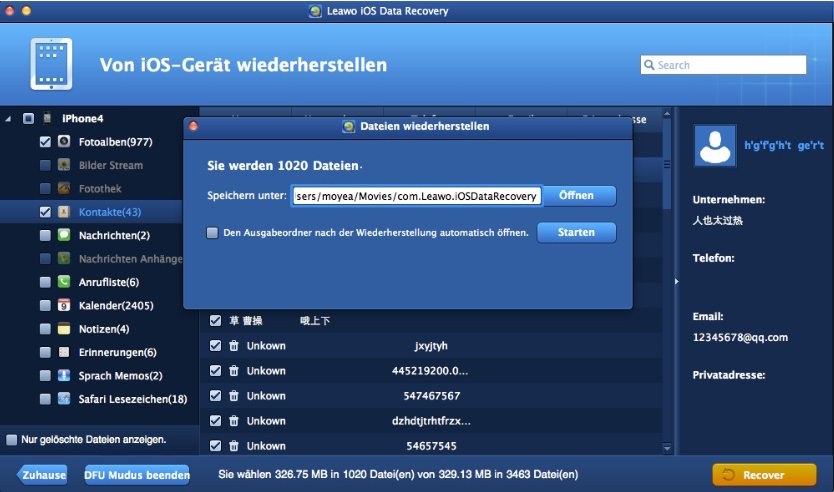The image size is (834, 492).
Task: Click the DFU Mudus beenden button
Action: [137, 475]
